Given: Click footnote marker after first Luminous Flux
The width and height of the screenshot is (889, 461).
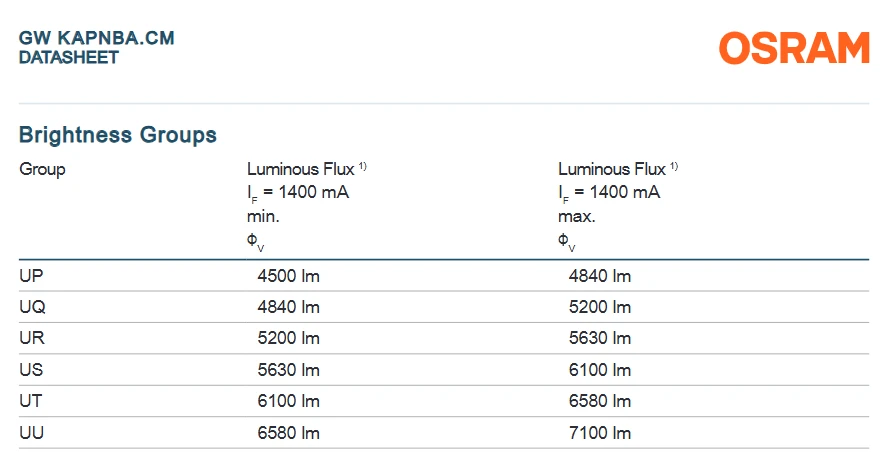Looking at the screenshot, I should click(x=362, y=166).
